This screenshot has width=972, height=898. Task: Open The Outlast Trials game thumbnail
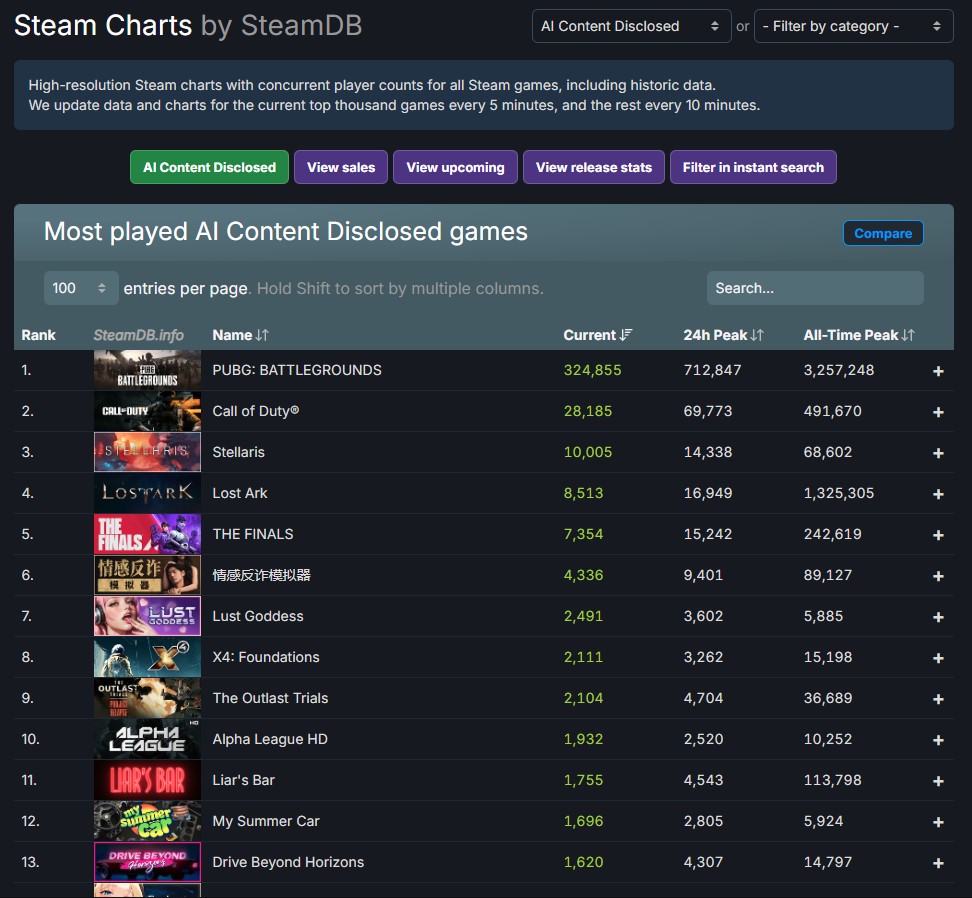[x=148, y=698]
